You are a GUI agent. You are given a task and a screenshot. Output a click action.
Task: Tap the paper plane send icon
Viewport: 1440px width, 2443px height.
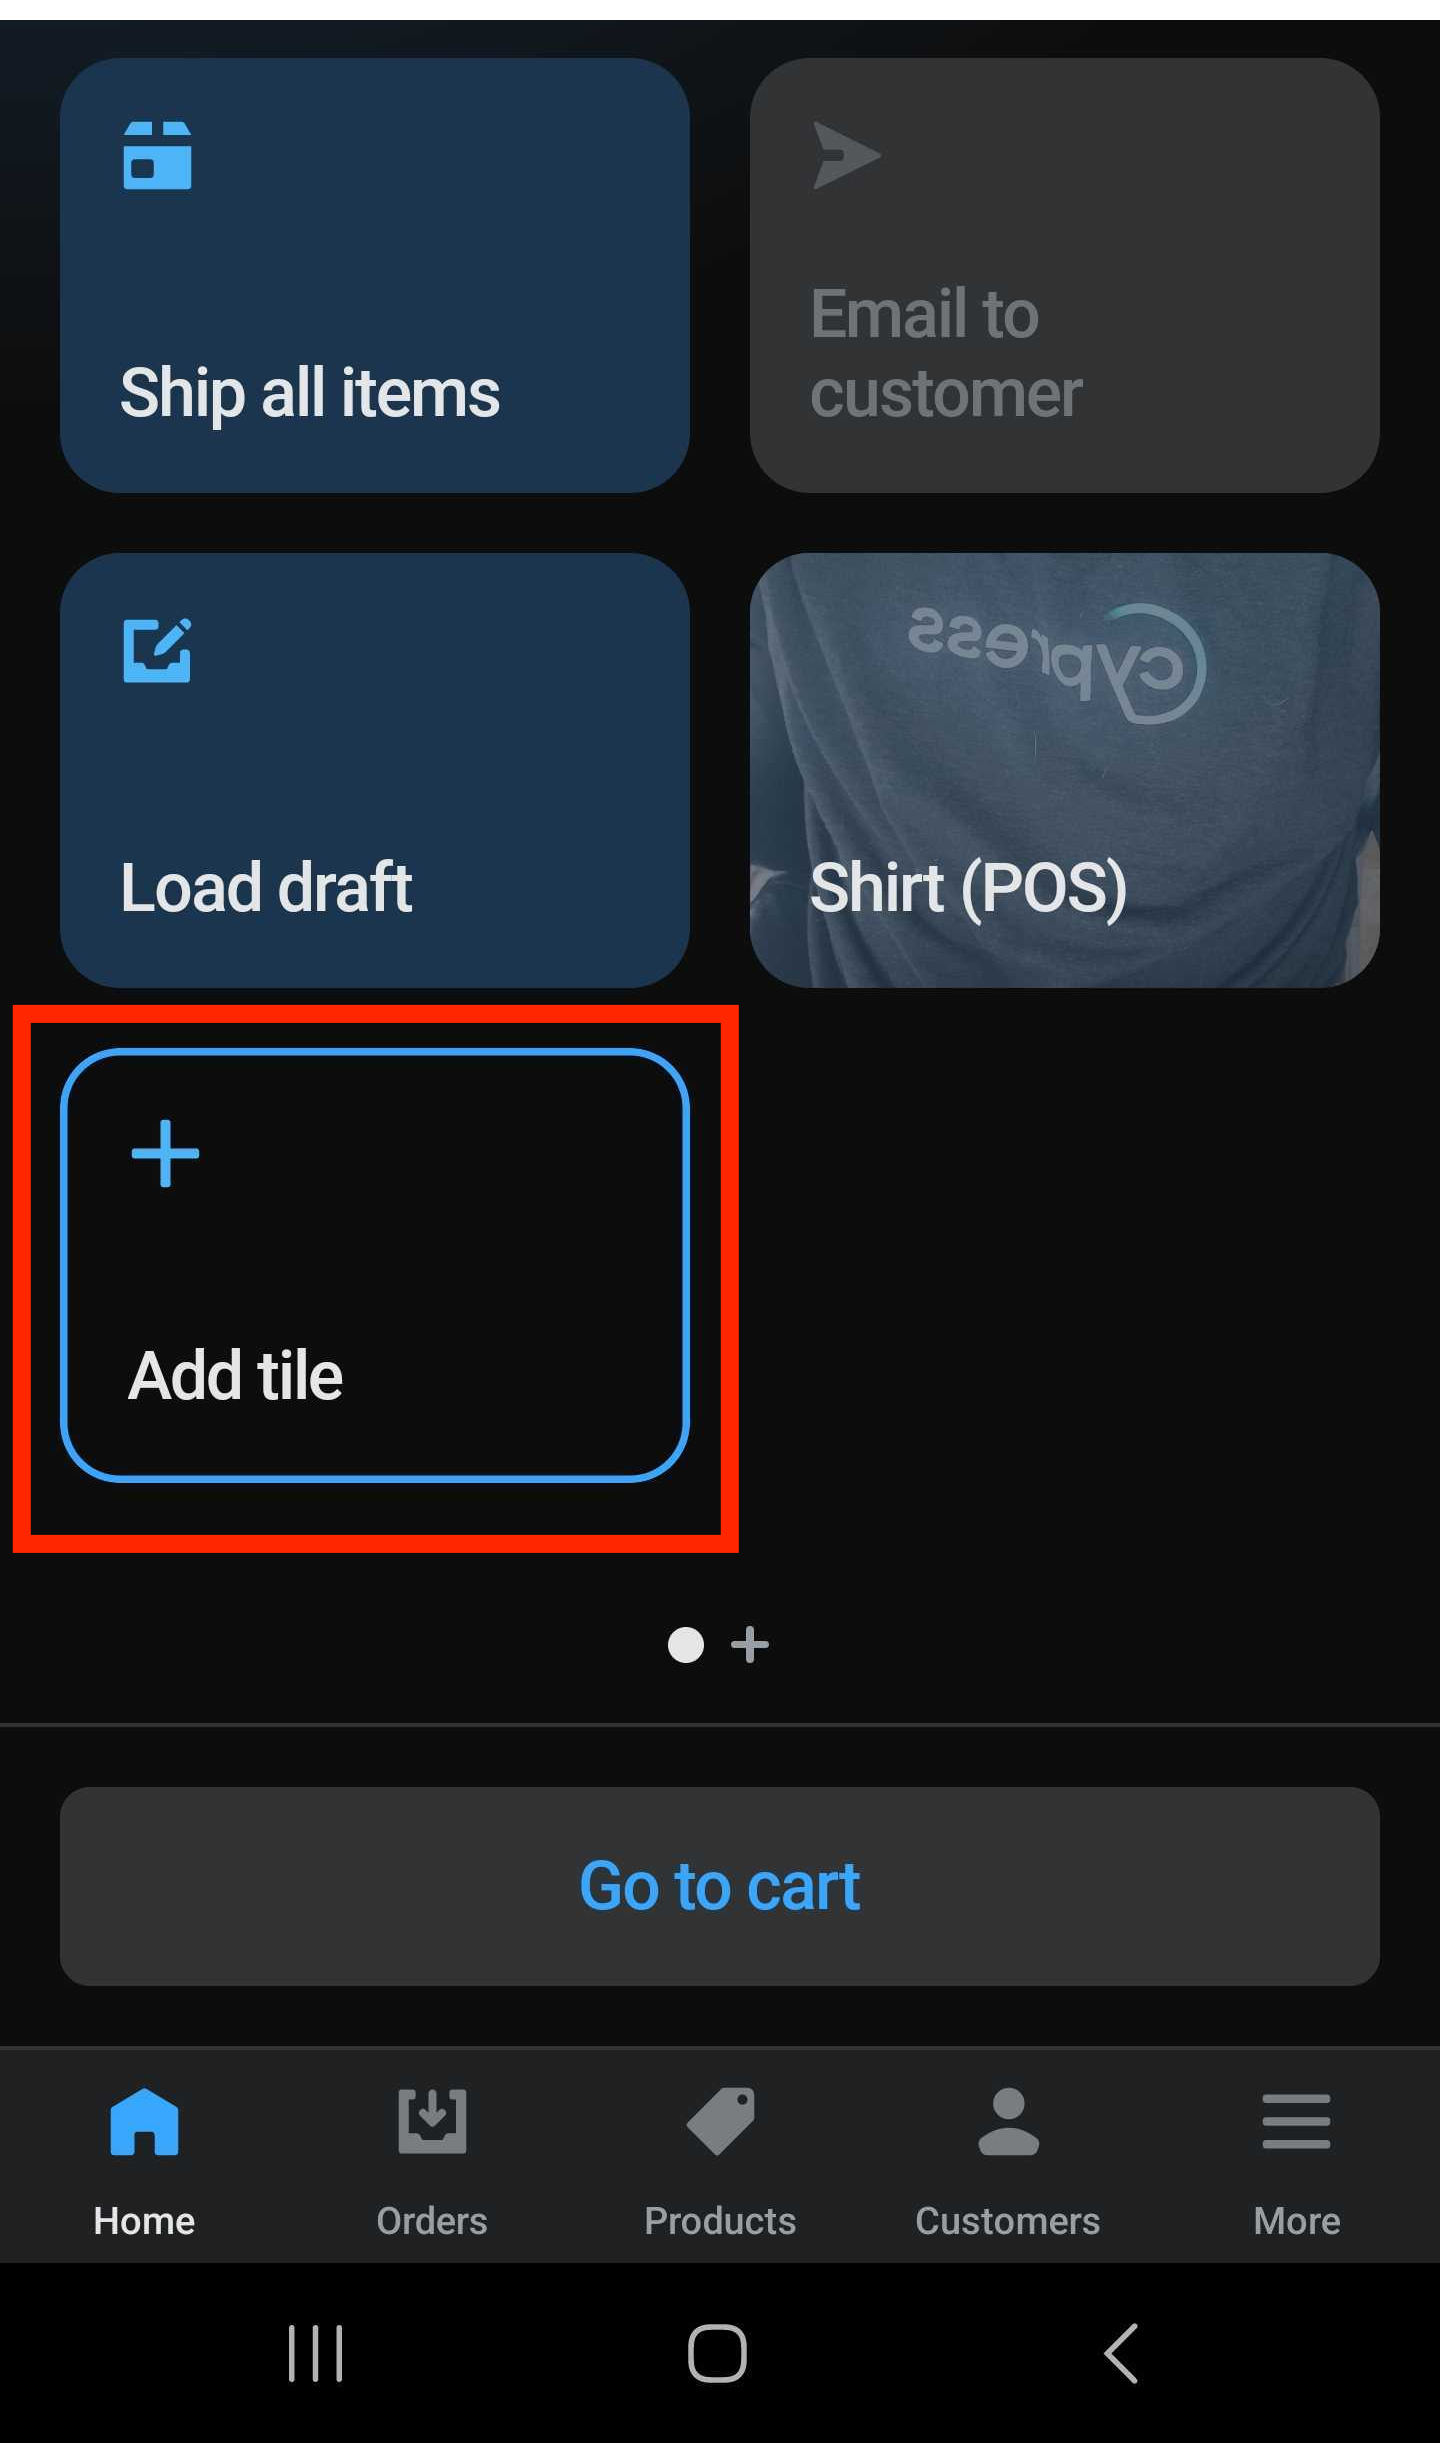(846, 155)
